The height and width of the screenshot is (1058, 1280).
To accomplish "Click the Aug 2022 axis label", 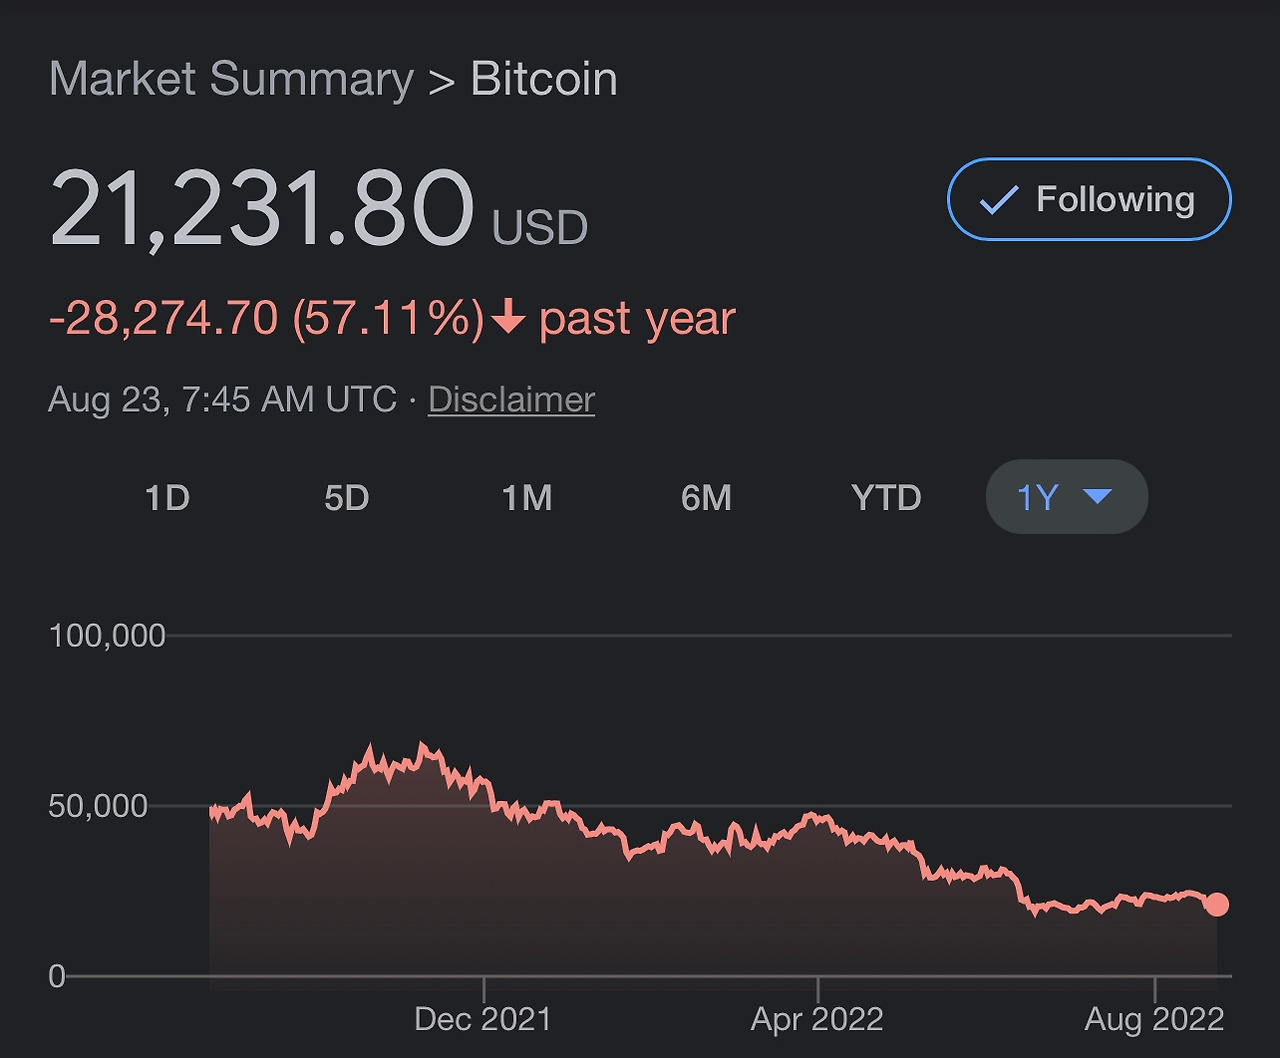I will tap(1154, 1019).
